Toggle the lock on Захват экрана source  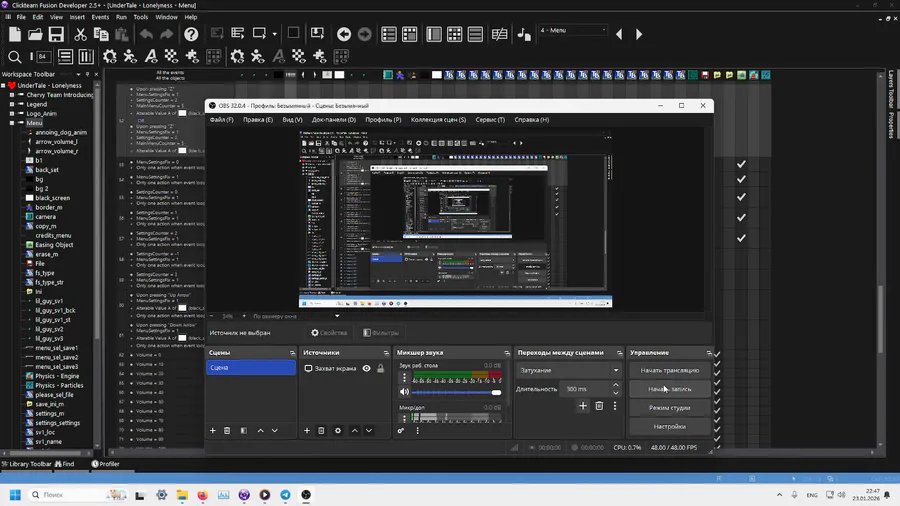380,369
